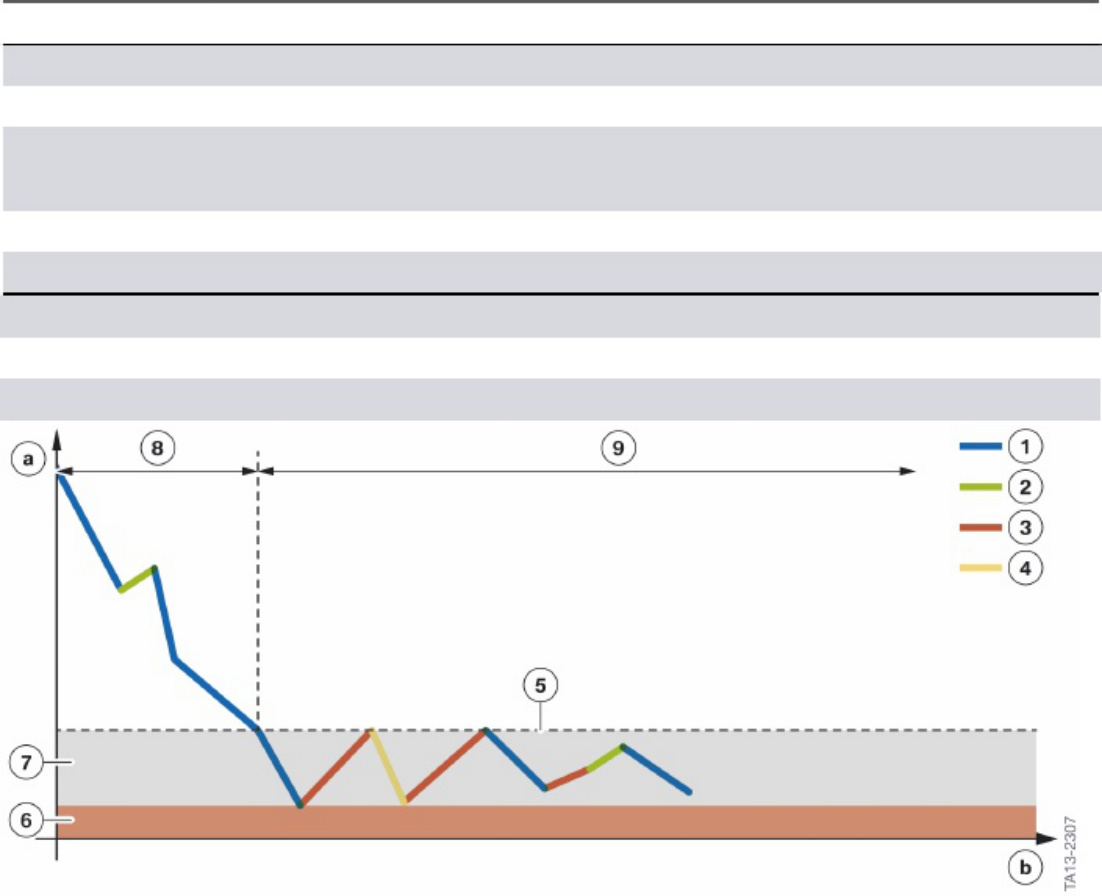Select circled number 9 above the long range arrow
Image resolution: width=1102 pixels, height=896 pixels.
[x=618, y=448]
